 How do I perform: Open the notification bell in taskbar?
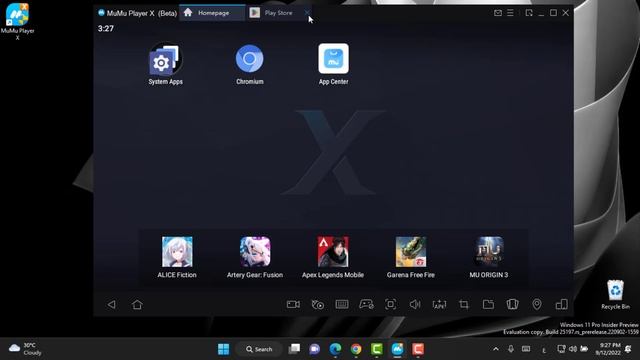(629, 349)
